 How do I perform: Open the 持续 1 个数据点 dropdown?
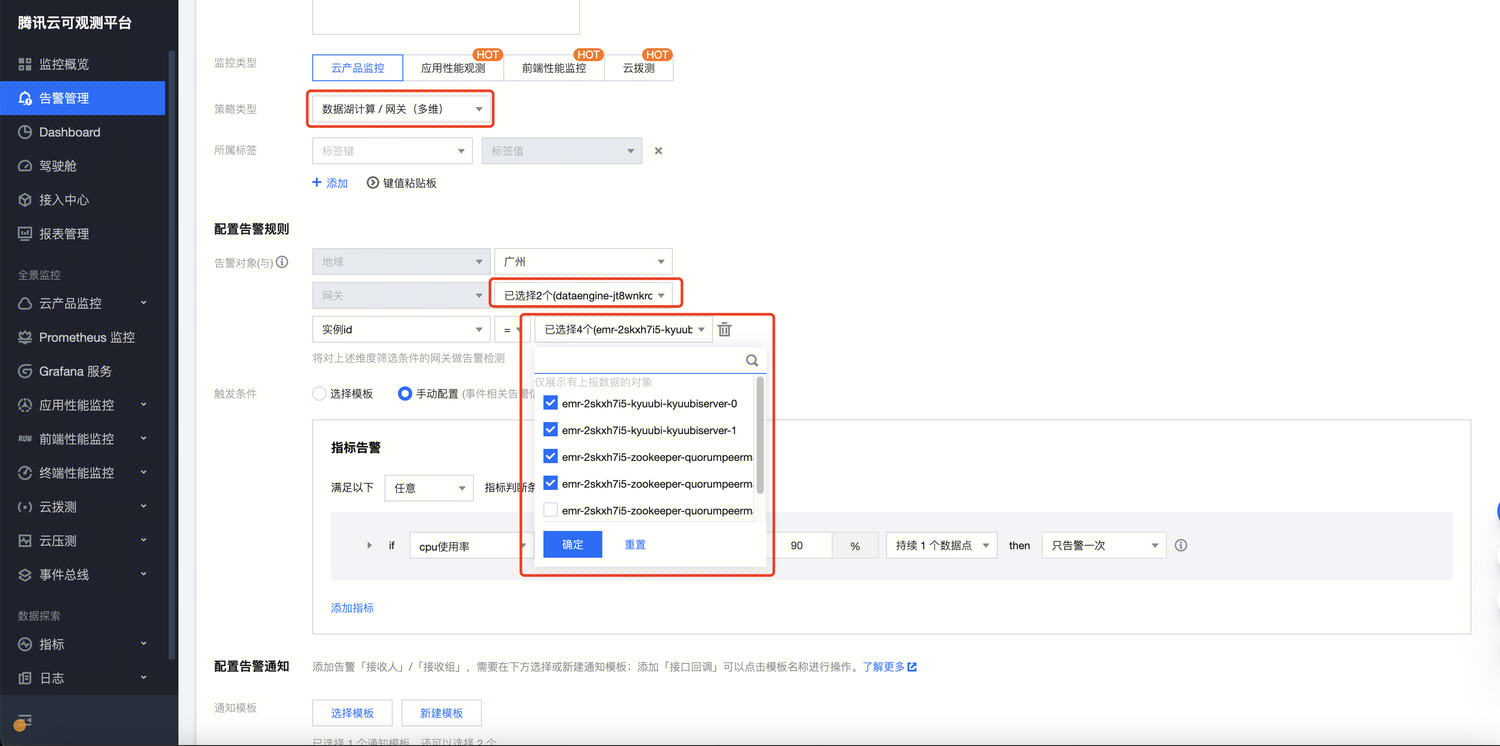(941, 546)
